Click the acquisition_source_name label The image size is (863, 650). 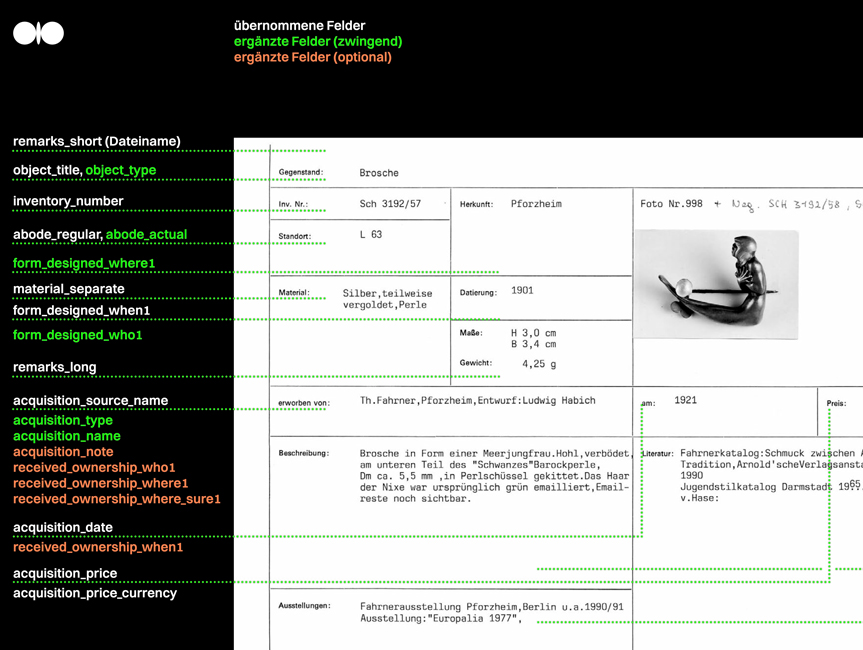[x=91, y=401]
